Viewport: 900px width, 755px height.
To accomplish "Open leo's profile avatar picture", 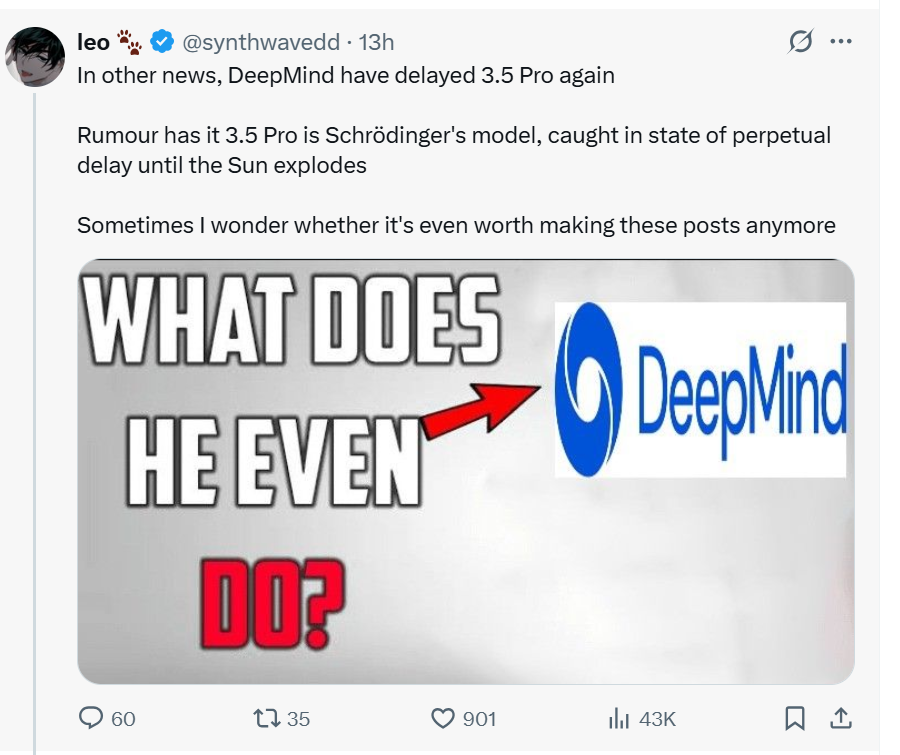I will point(35,57).
